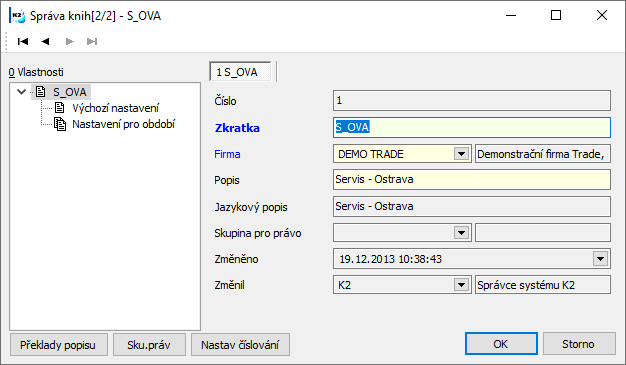
Task: Collapse the S_OVA tree node
Action: click(22, 92)
